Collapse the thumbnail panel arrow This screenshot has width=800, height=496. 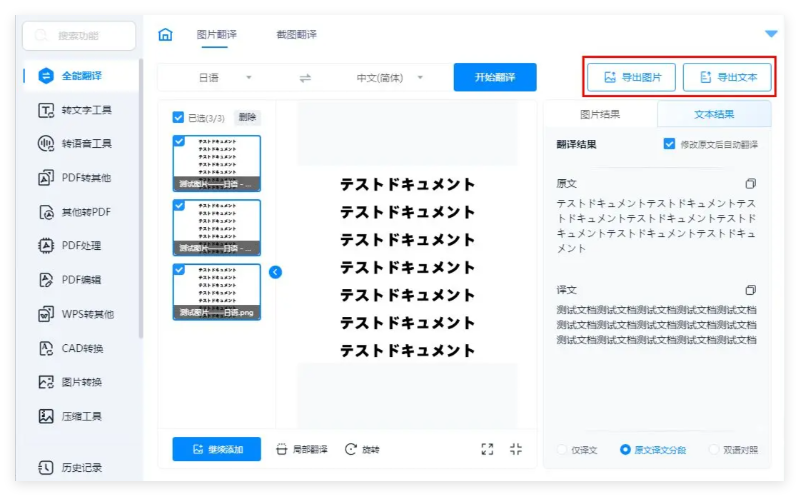pyautogui.click(x=276, y=272)
